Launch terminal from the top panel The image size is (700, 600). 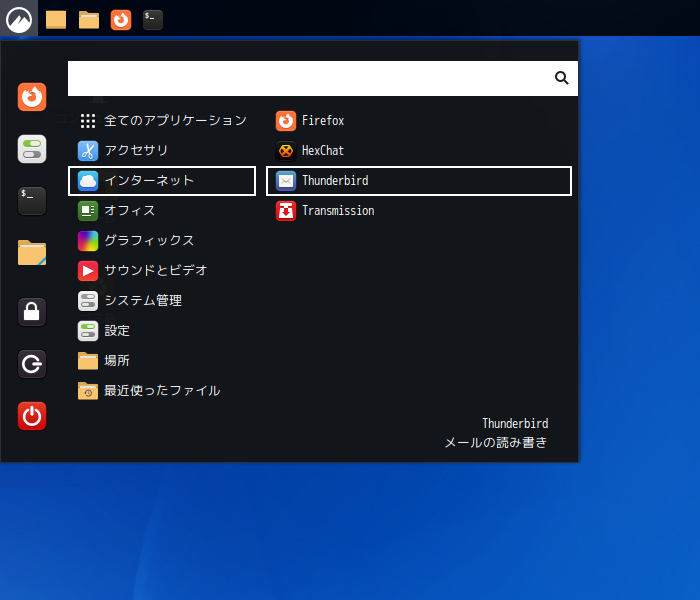click(x=153, y=20)
